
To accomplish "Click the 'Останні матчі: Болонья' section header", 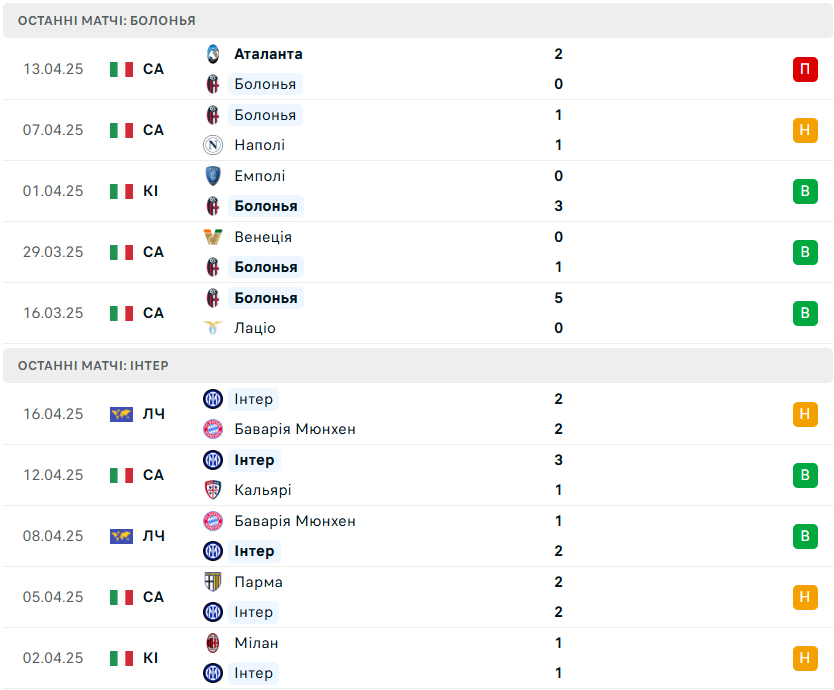I will (x=106, y=20).
